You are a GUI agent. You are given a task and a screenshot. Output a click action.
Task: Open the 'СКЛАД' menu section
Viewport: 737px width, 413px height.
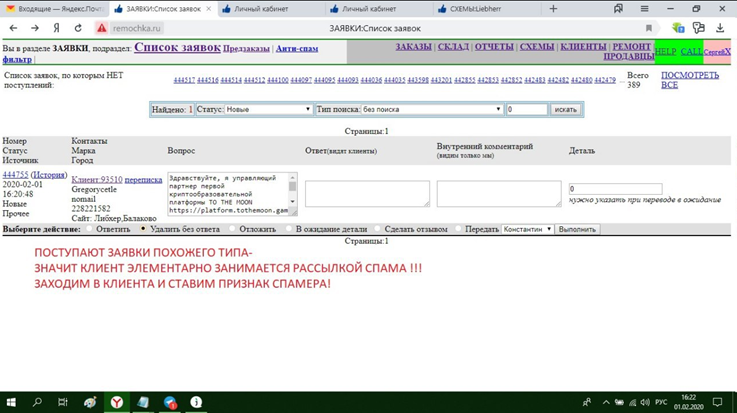453,47
